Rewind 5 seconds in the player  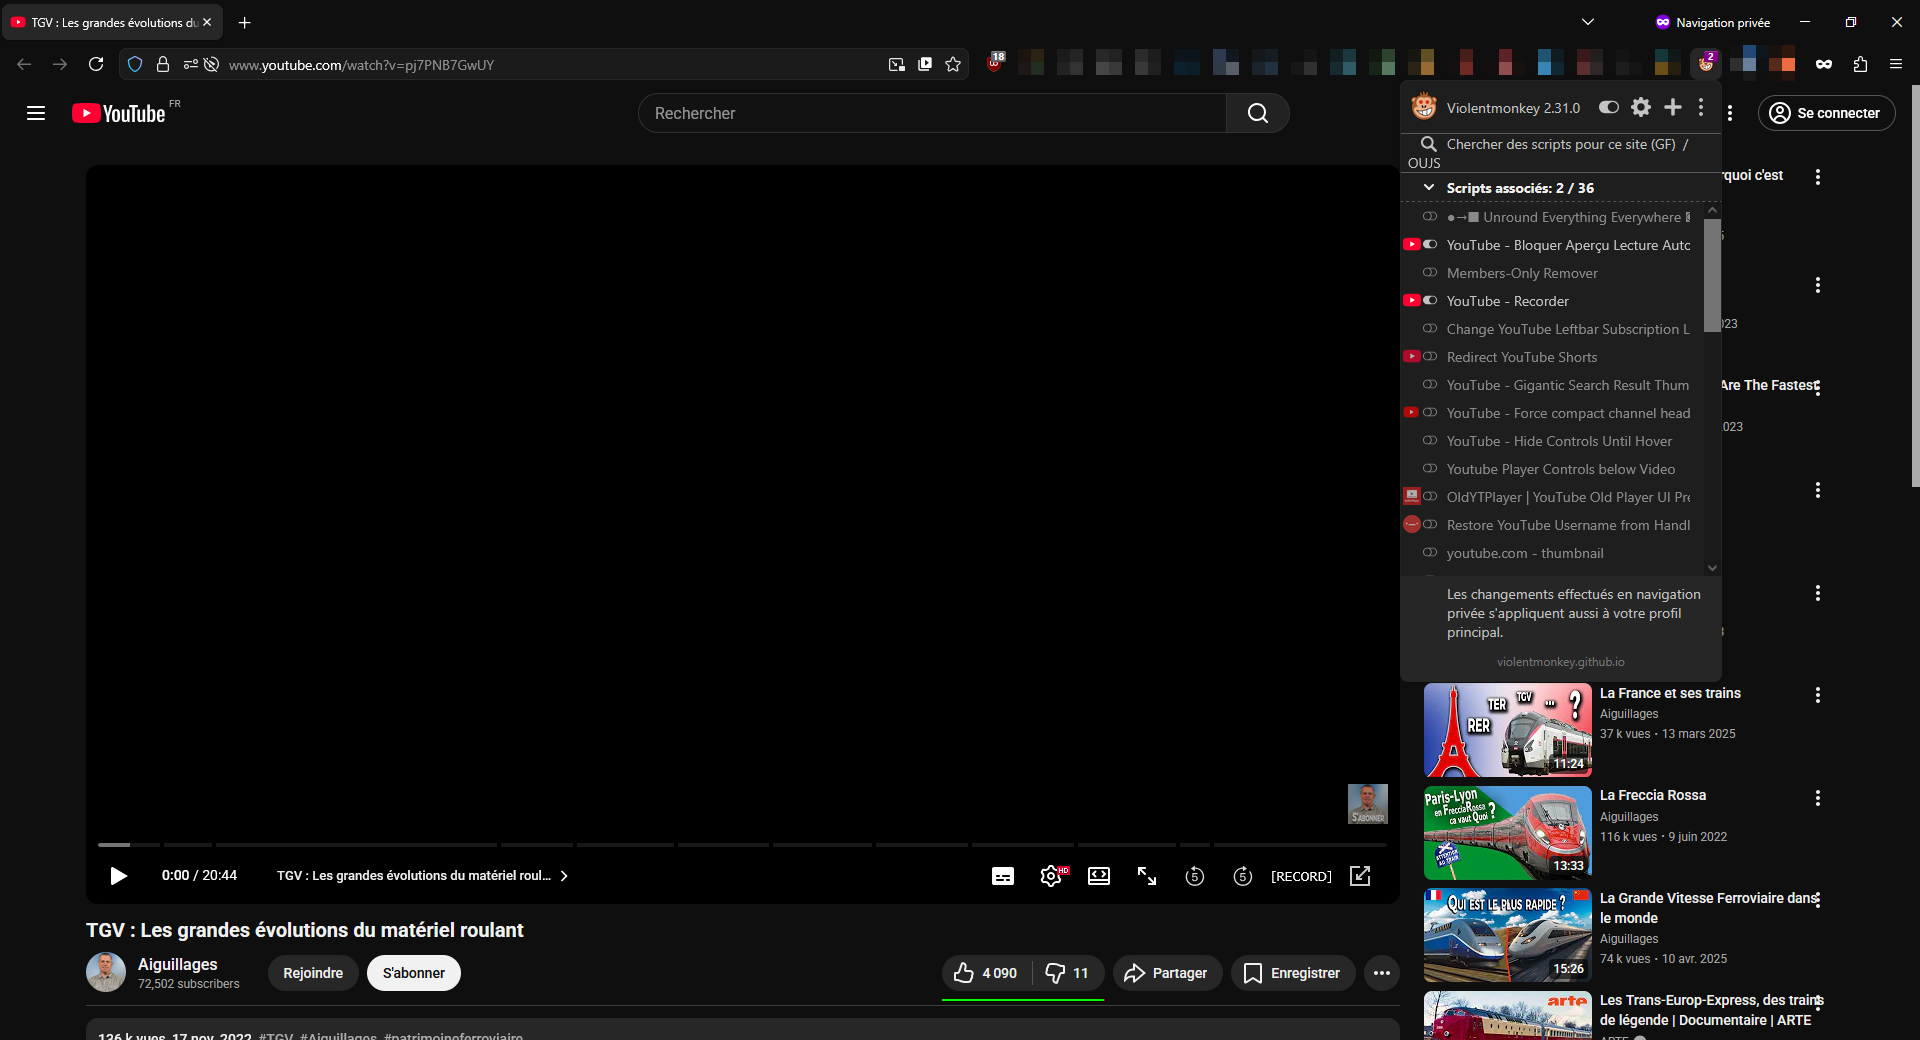[x=1194, y=876]
